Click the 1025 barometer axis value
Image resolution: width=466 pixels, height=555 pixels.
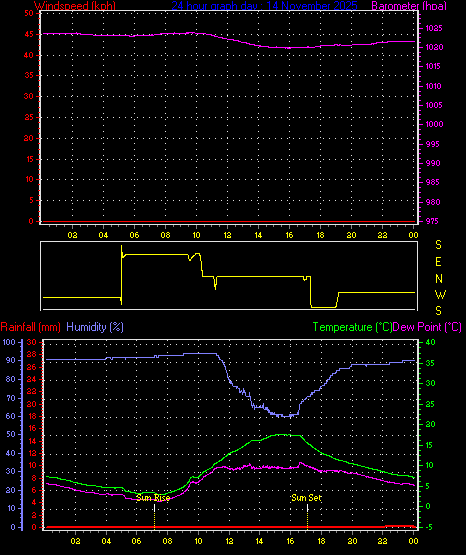[433, 28]
